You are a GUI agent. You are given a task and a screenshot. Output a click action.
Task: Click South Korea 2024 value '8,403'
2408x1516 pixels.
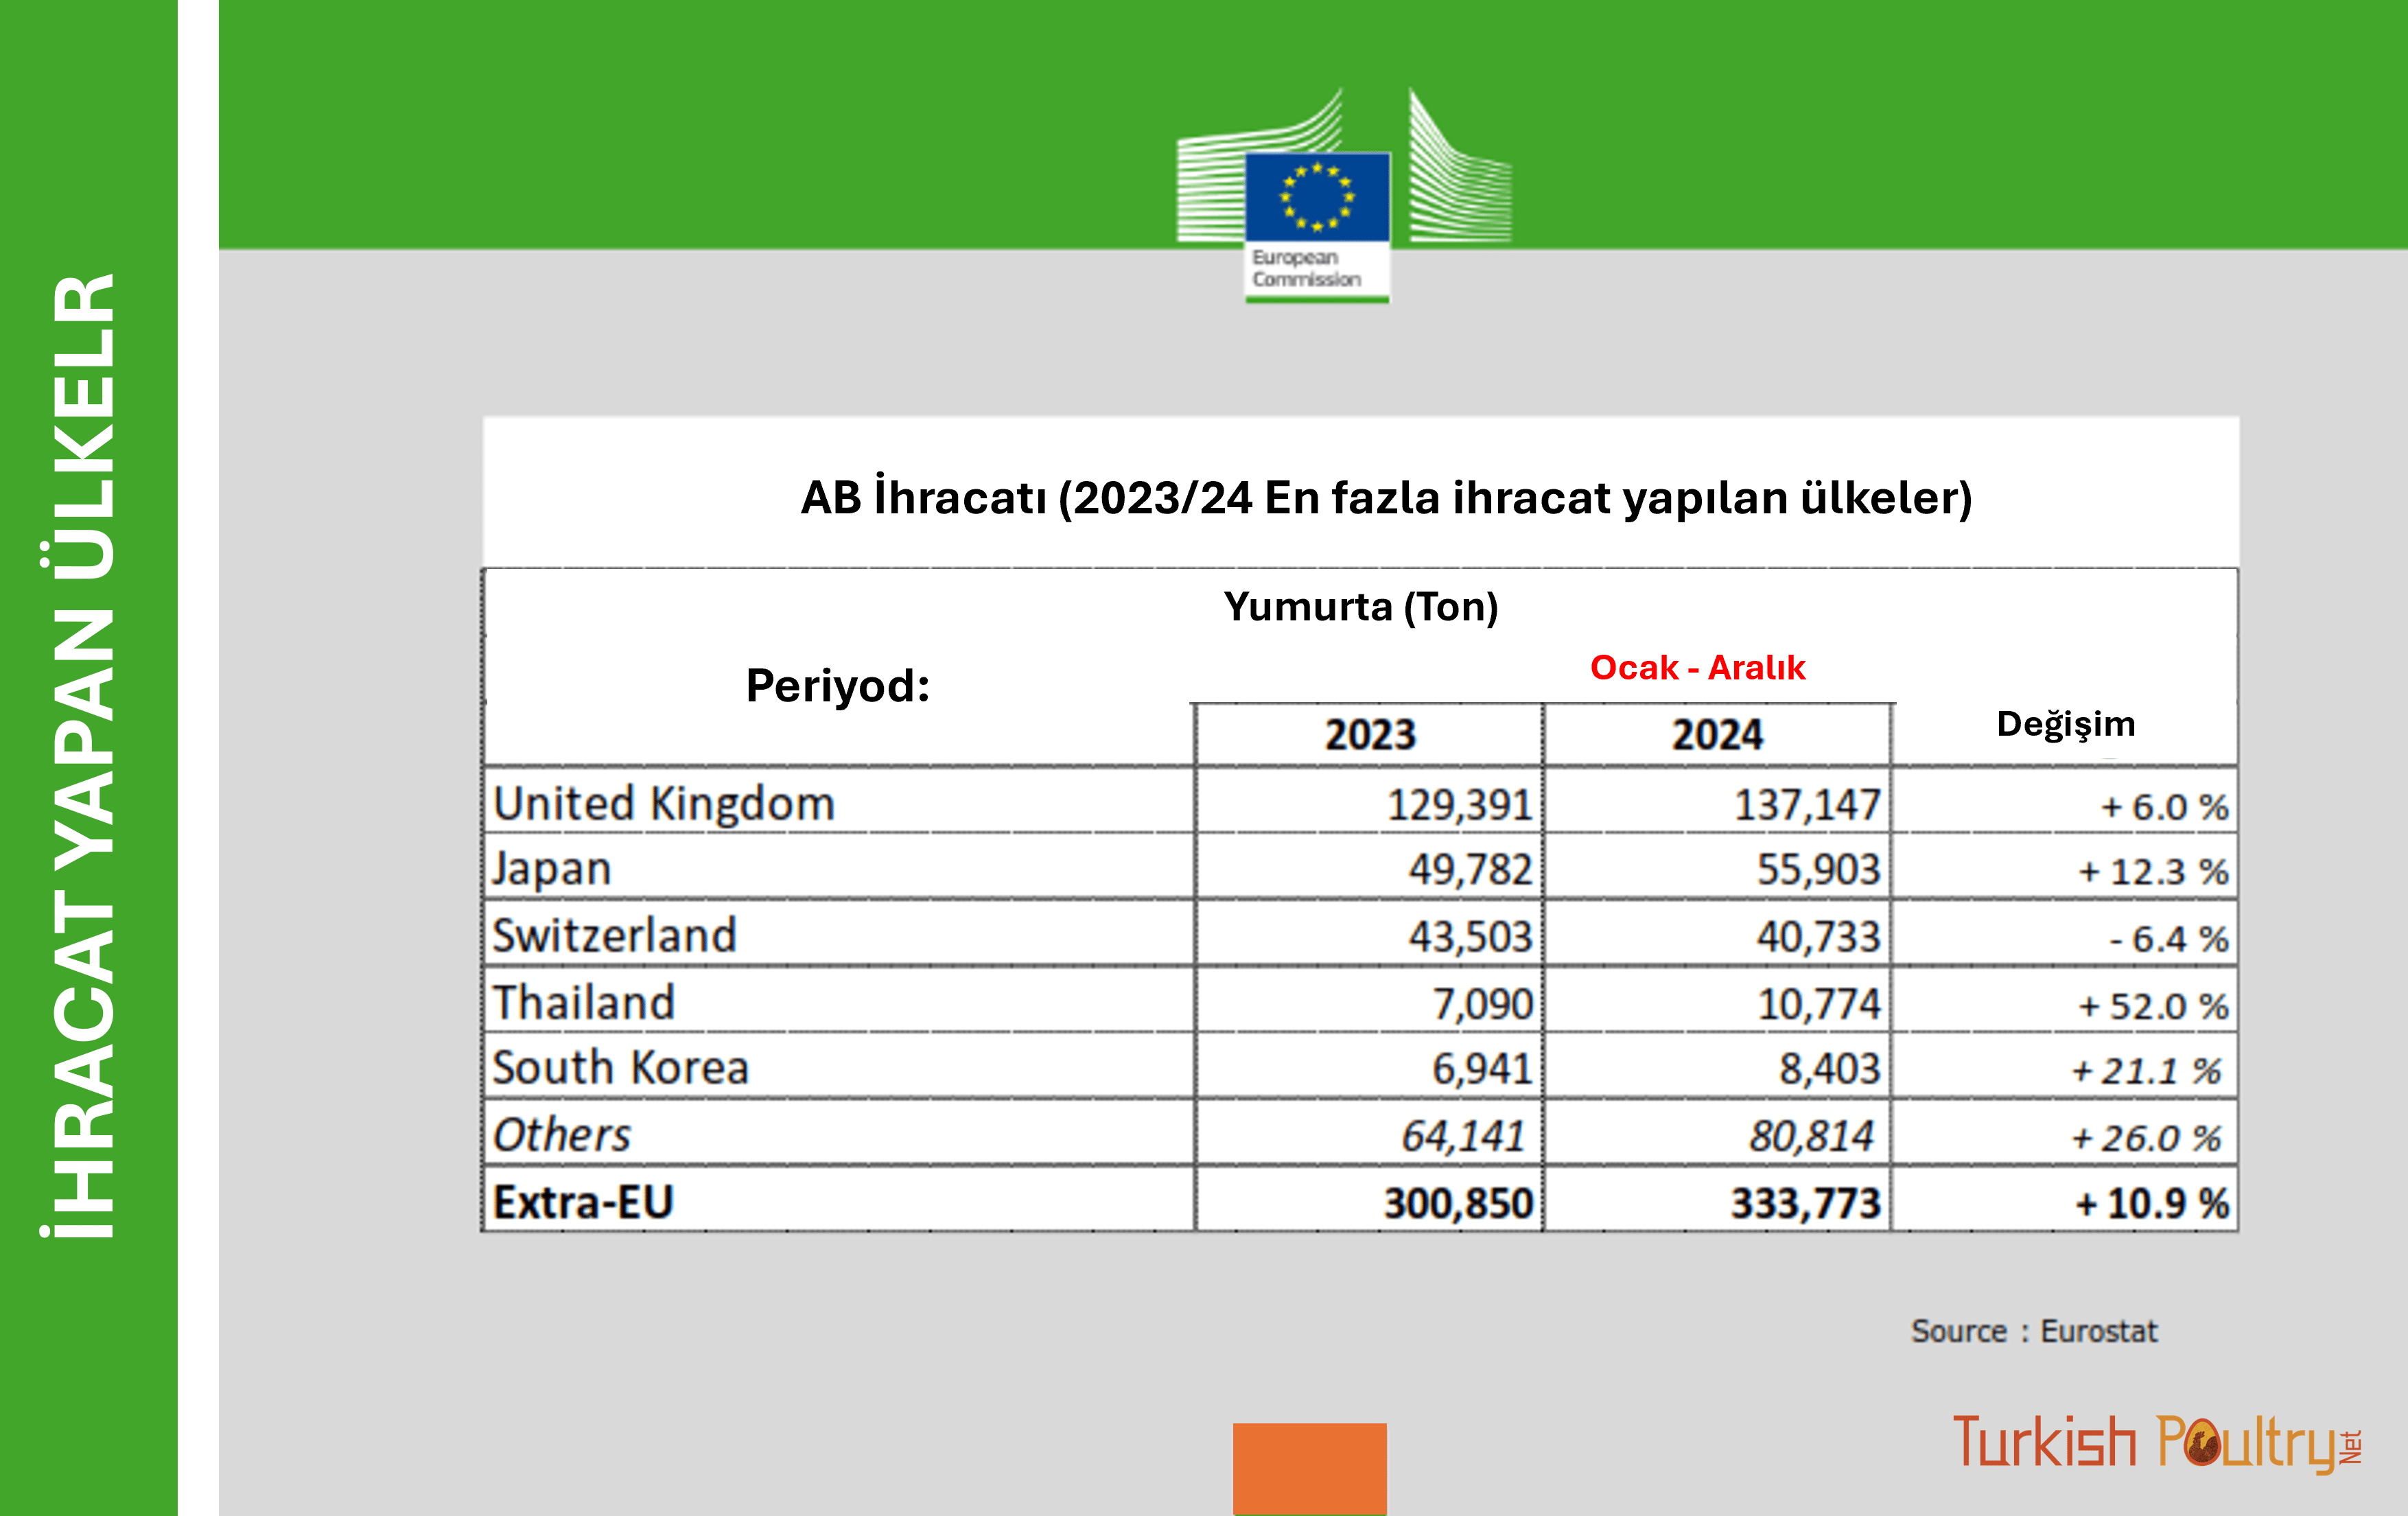1830,1069
